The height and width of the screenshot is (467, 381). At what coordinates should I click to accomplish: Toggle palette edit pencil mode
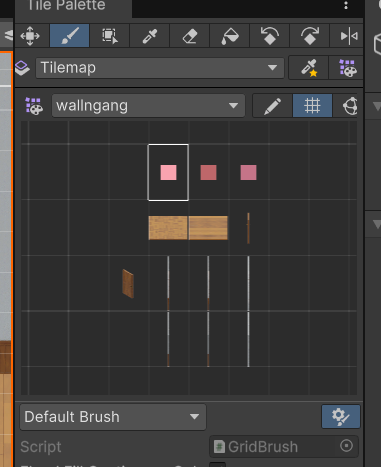tap(272, 106)
